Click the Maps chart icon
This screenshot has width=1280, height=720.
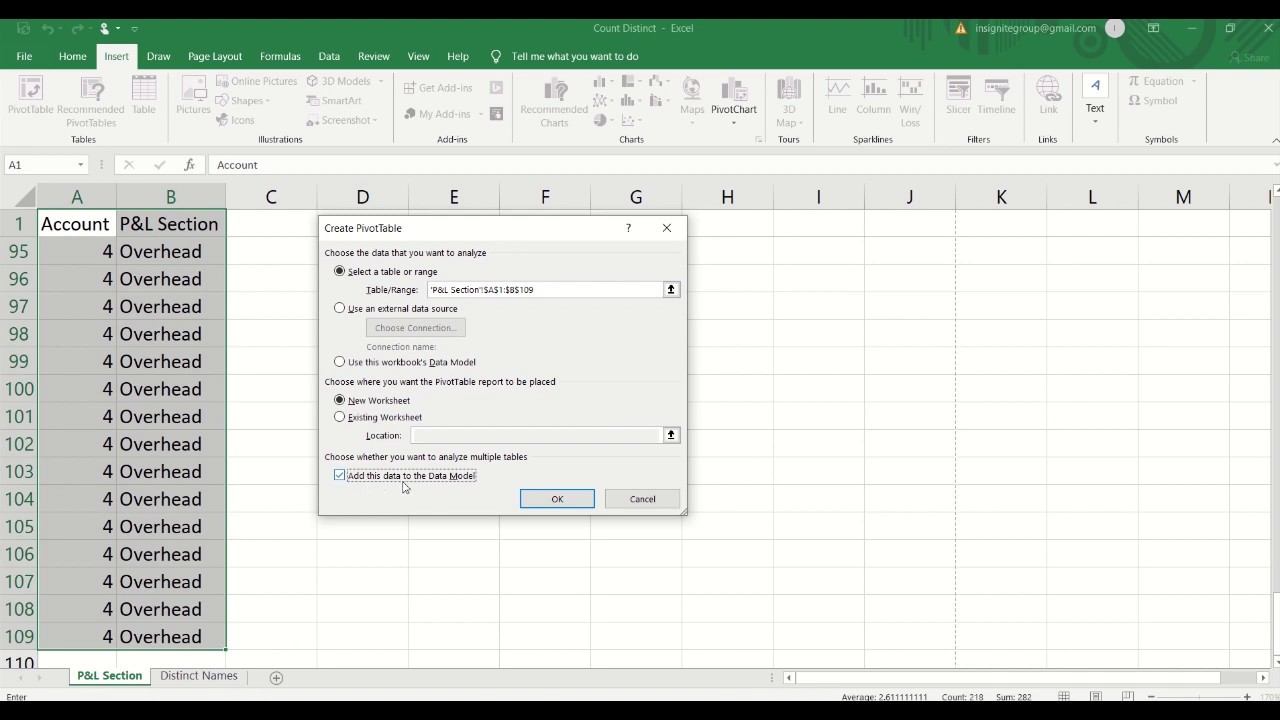pyautogui.click(x=692, y=100)
